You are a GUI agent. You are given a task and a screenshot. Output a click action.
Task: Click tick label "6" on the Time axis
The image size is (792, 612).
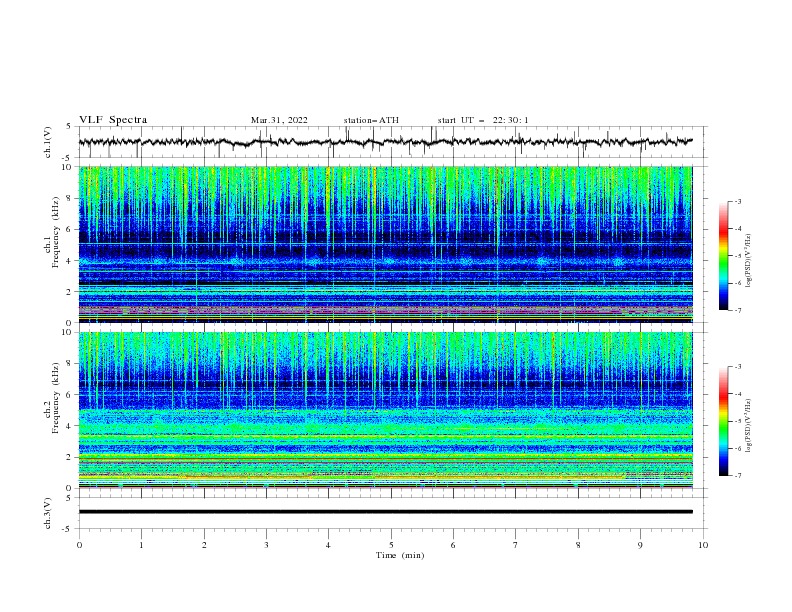pos(453,545)
